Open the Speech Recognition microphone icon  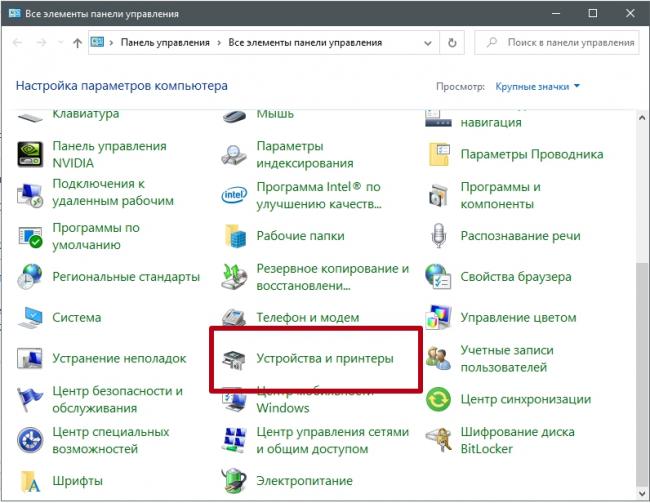pos(438,236)
